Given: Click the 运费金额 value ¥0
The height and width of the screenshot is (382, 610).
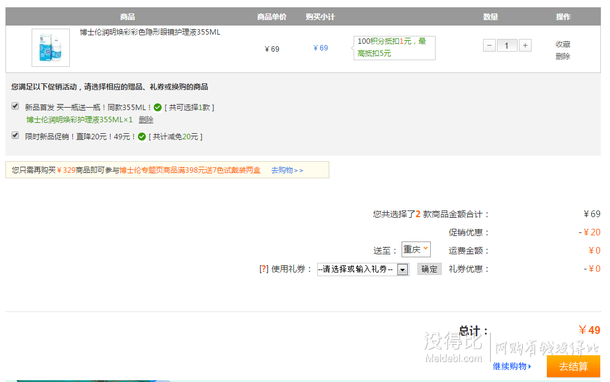Looking at the screenshot, I should pos(594,251).
